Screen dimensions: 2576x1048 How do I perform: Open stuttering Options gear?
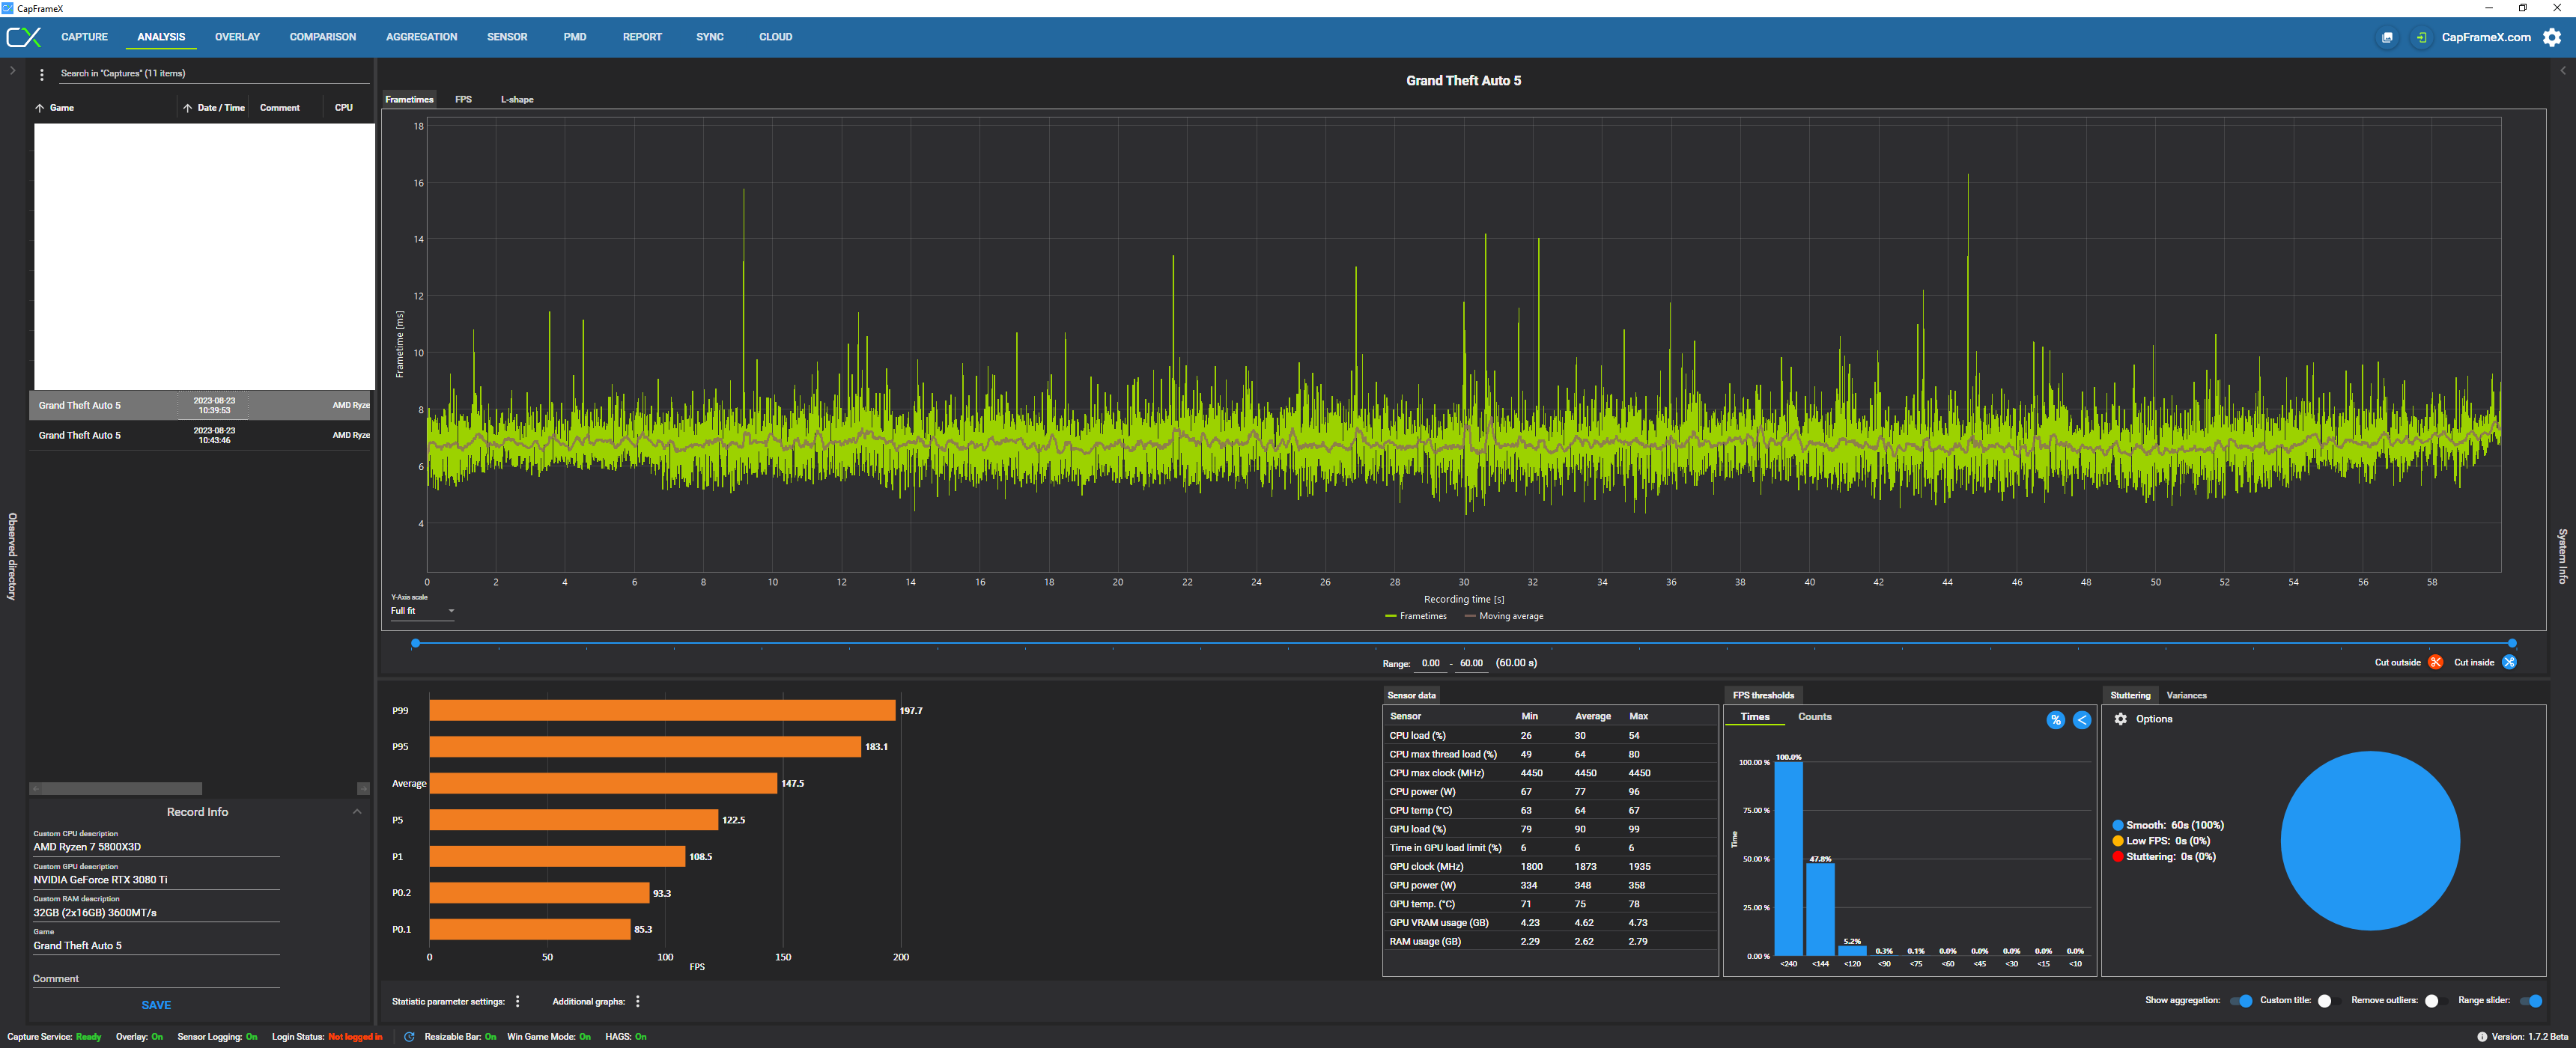pyautogui.click(x=2121, y=719)
